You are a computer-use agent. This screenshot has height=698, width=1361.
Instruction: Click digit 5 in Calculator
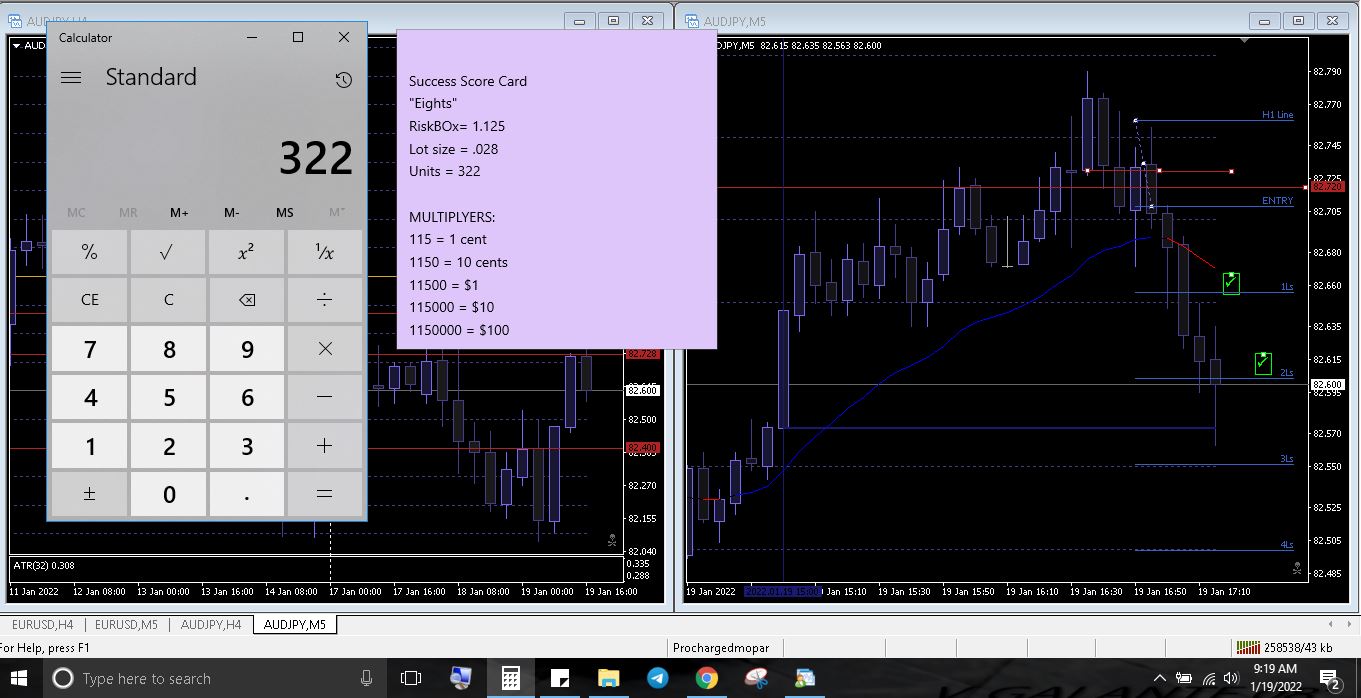[168, 397]
